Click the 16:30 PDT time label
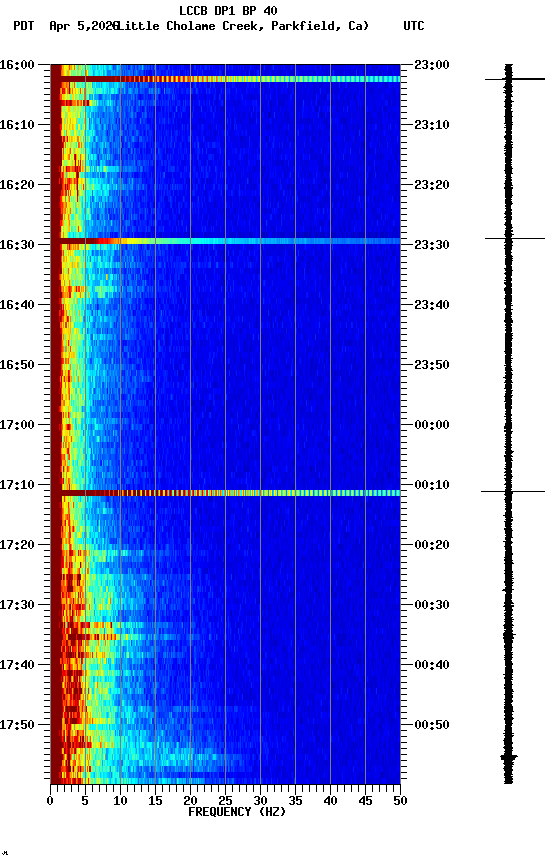552x864 pixels. [x=17, y=245]
